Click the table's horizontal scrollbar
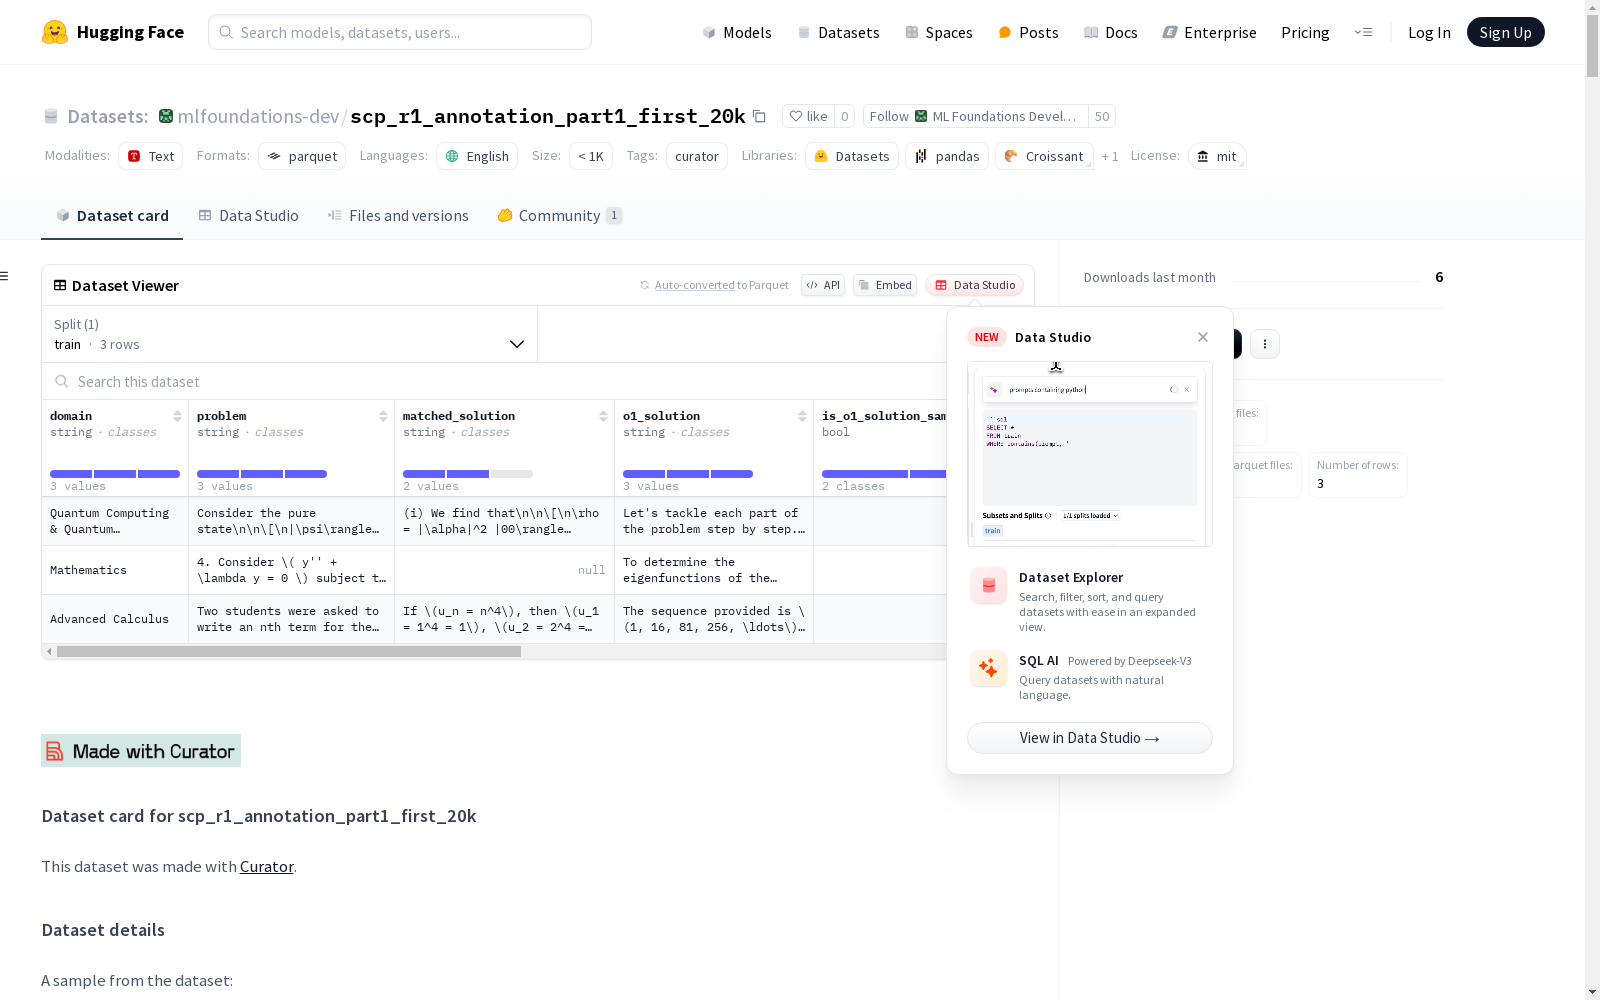Image resolution: width=1600 pixels, height=1000 pixels. coord(289,651)
